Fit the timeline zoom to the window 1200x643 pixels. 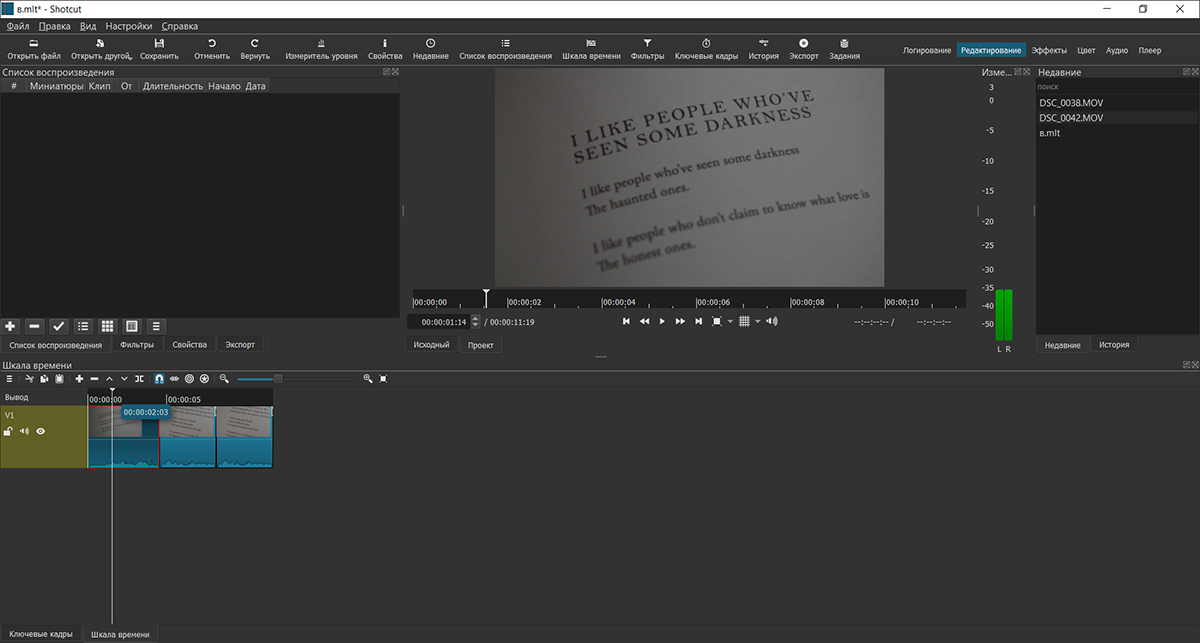point(383,379)
